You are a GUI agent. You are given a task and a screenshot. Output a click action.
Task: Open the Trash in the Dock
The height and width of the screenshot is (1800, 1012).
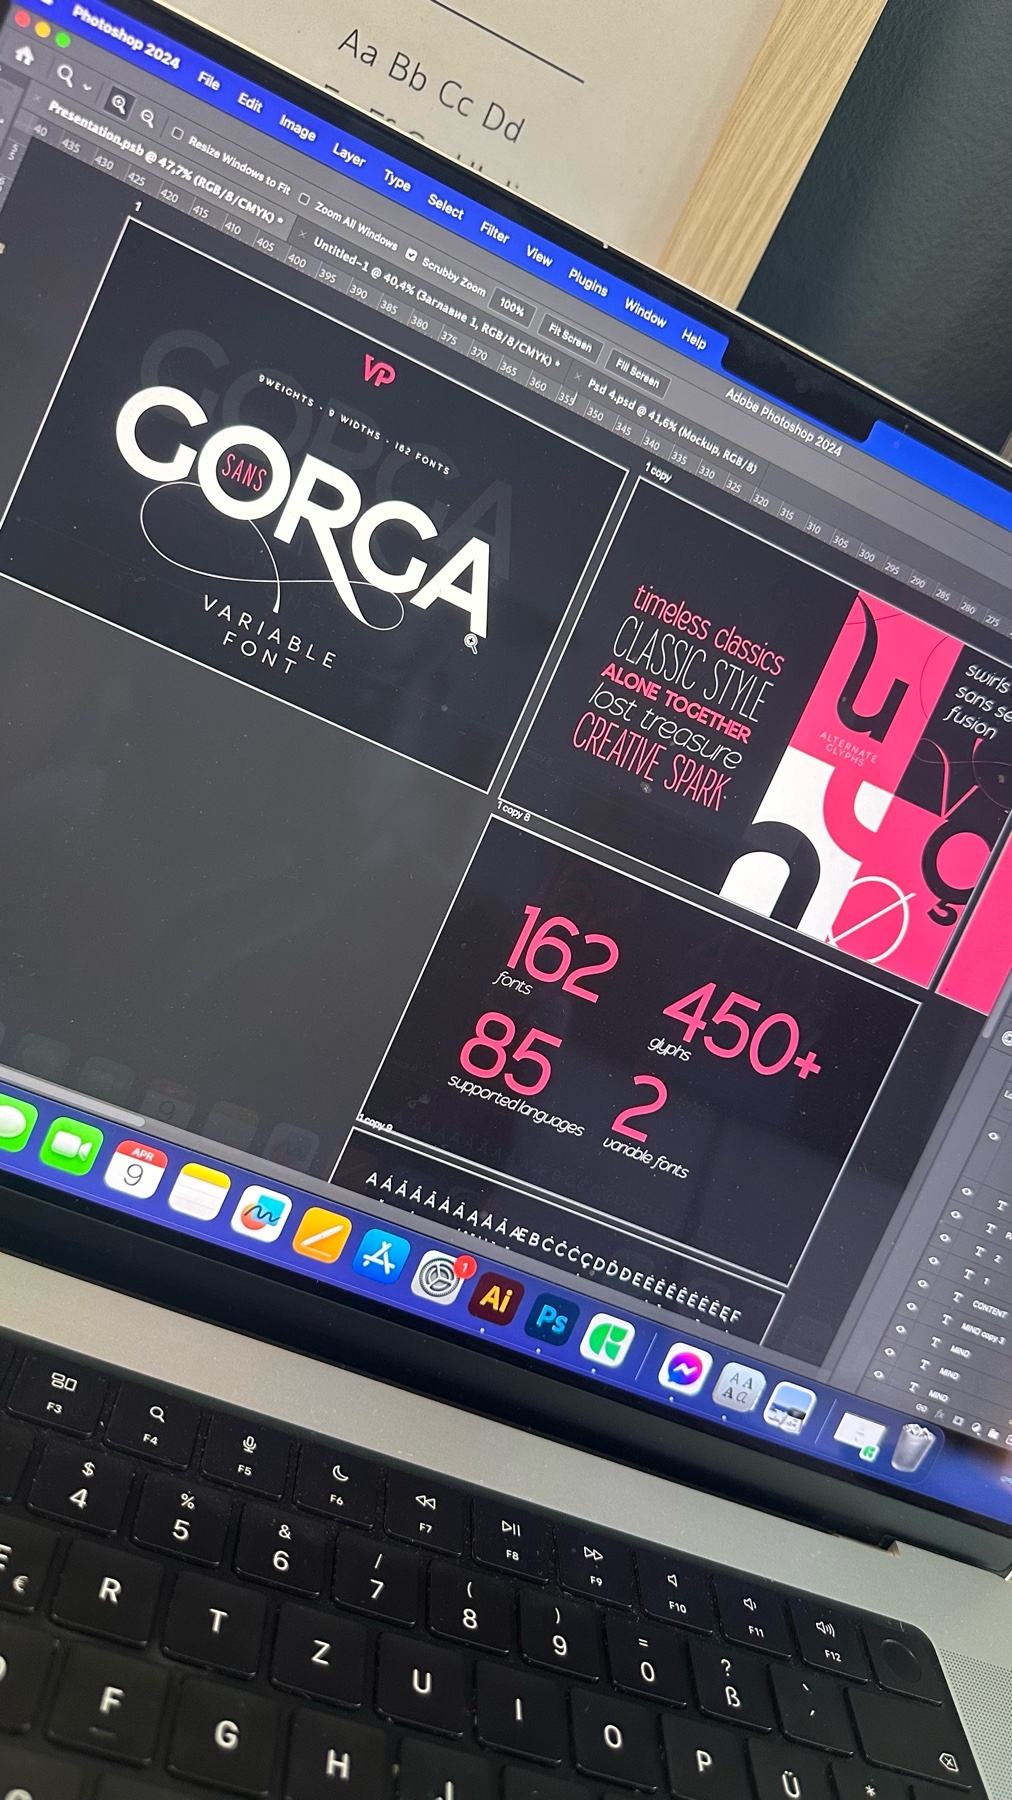click(x=913, y=1445)
